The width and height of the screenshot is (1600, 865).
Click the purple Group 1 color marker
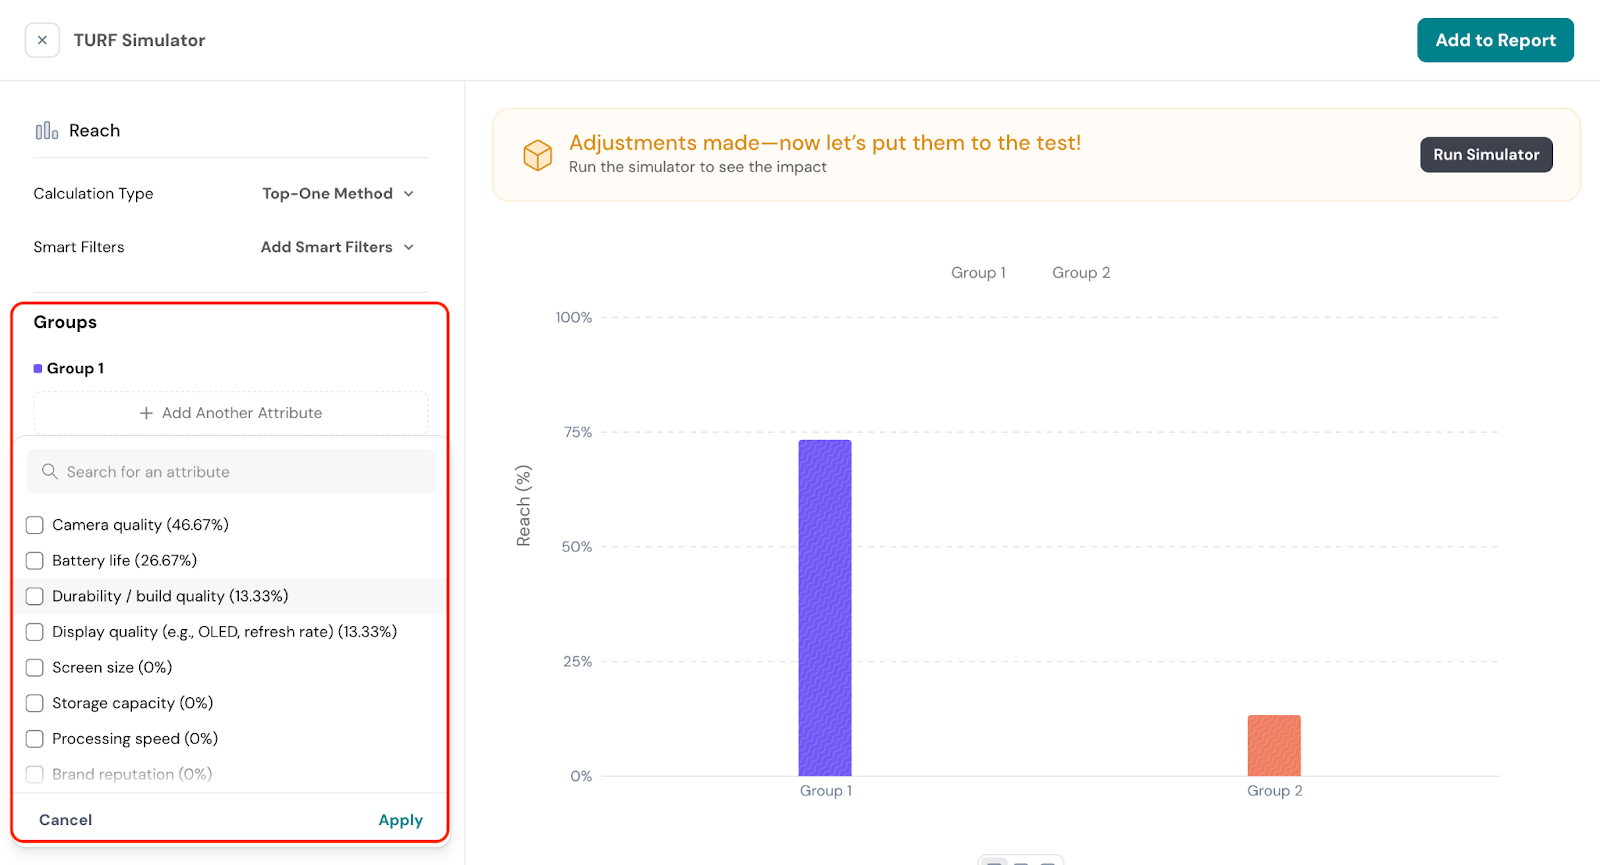(38, 369)
